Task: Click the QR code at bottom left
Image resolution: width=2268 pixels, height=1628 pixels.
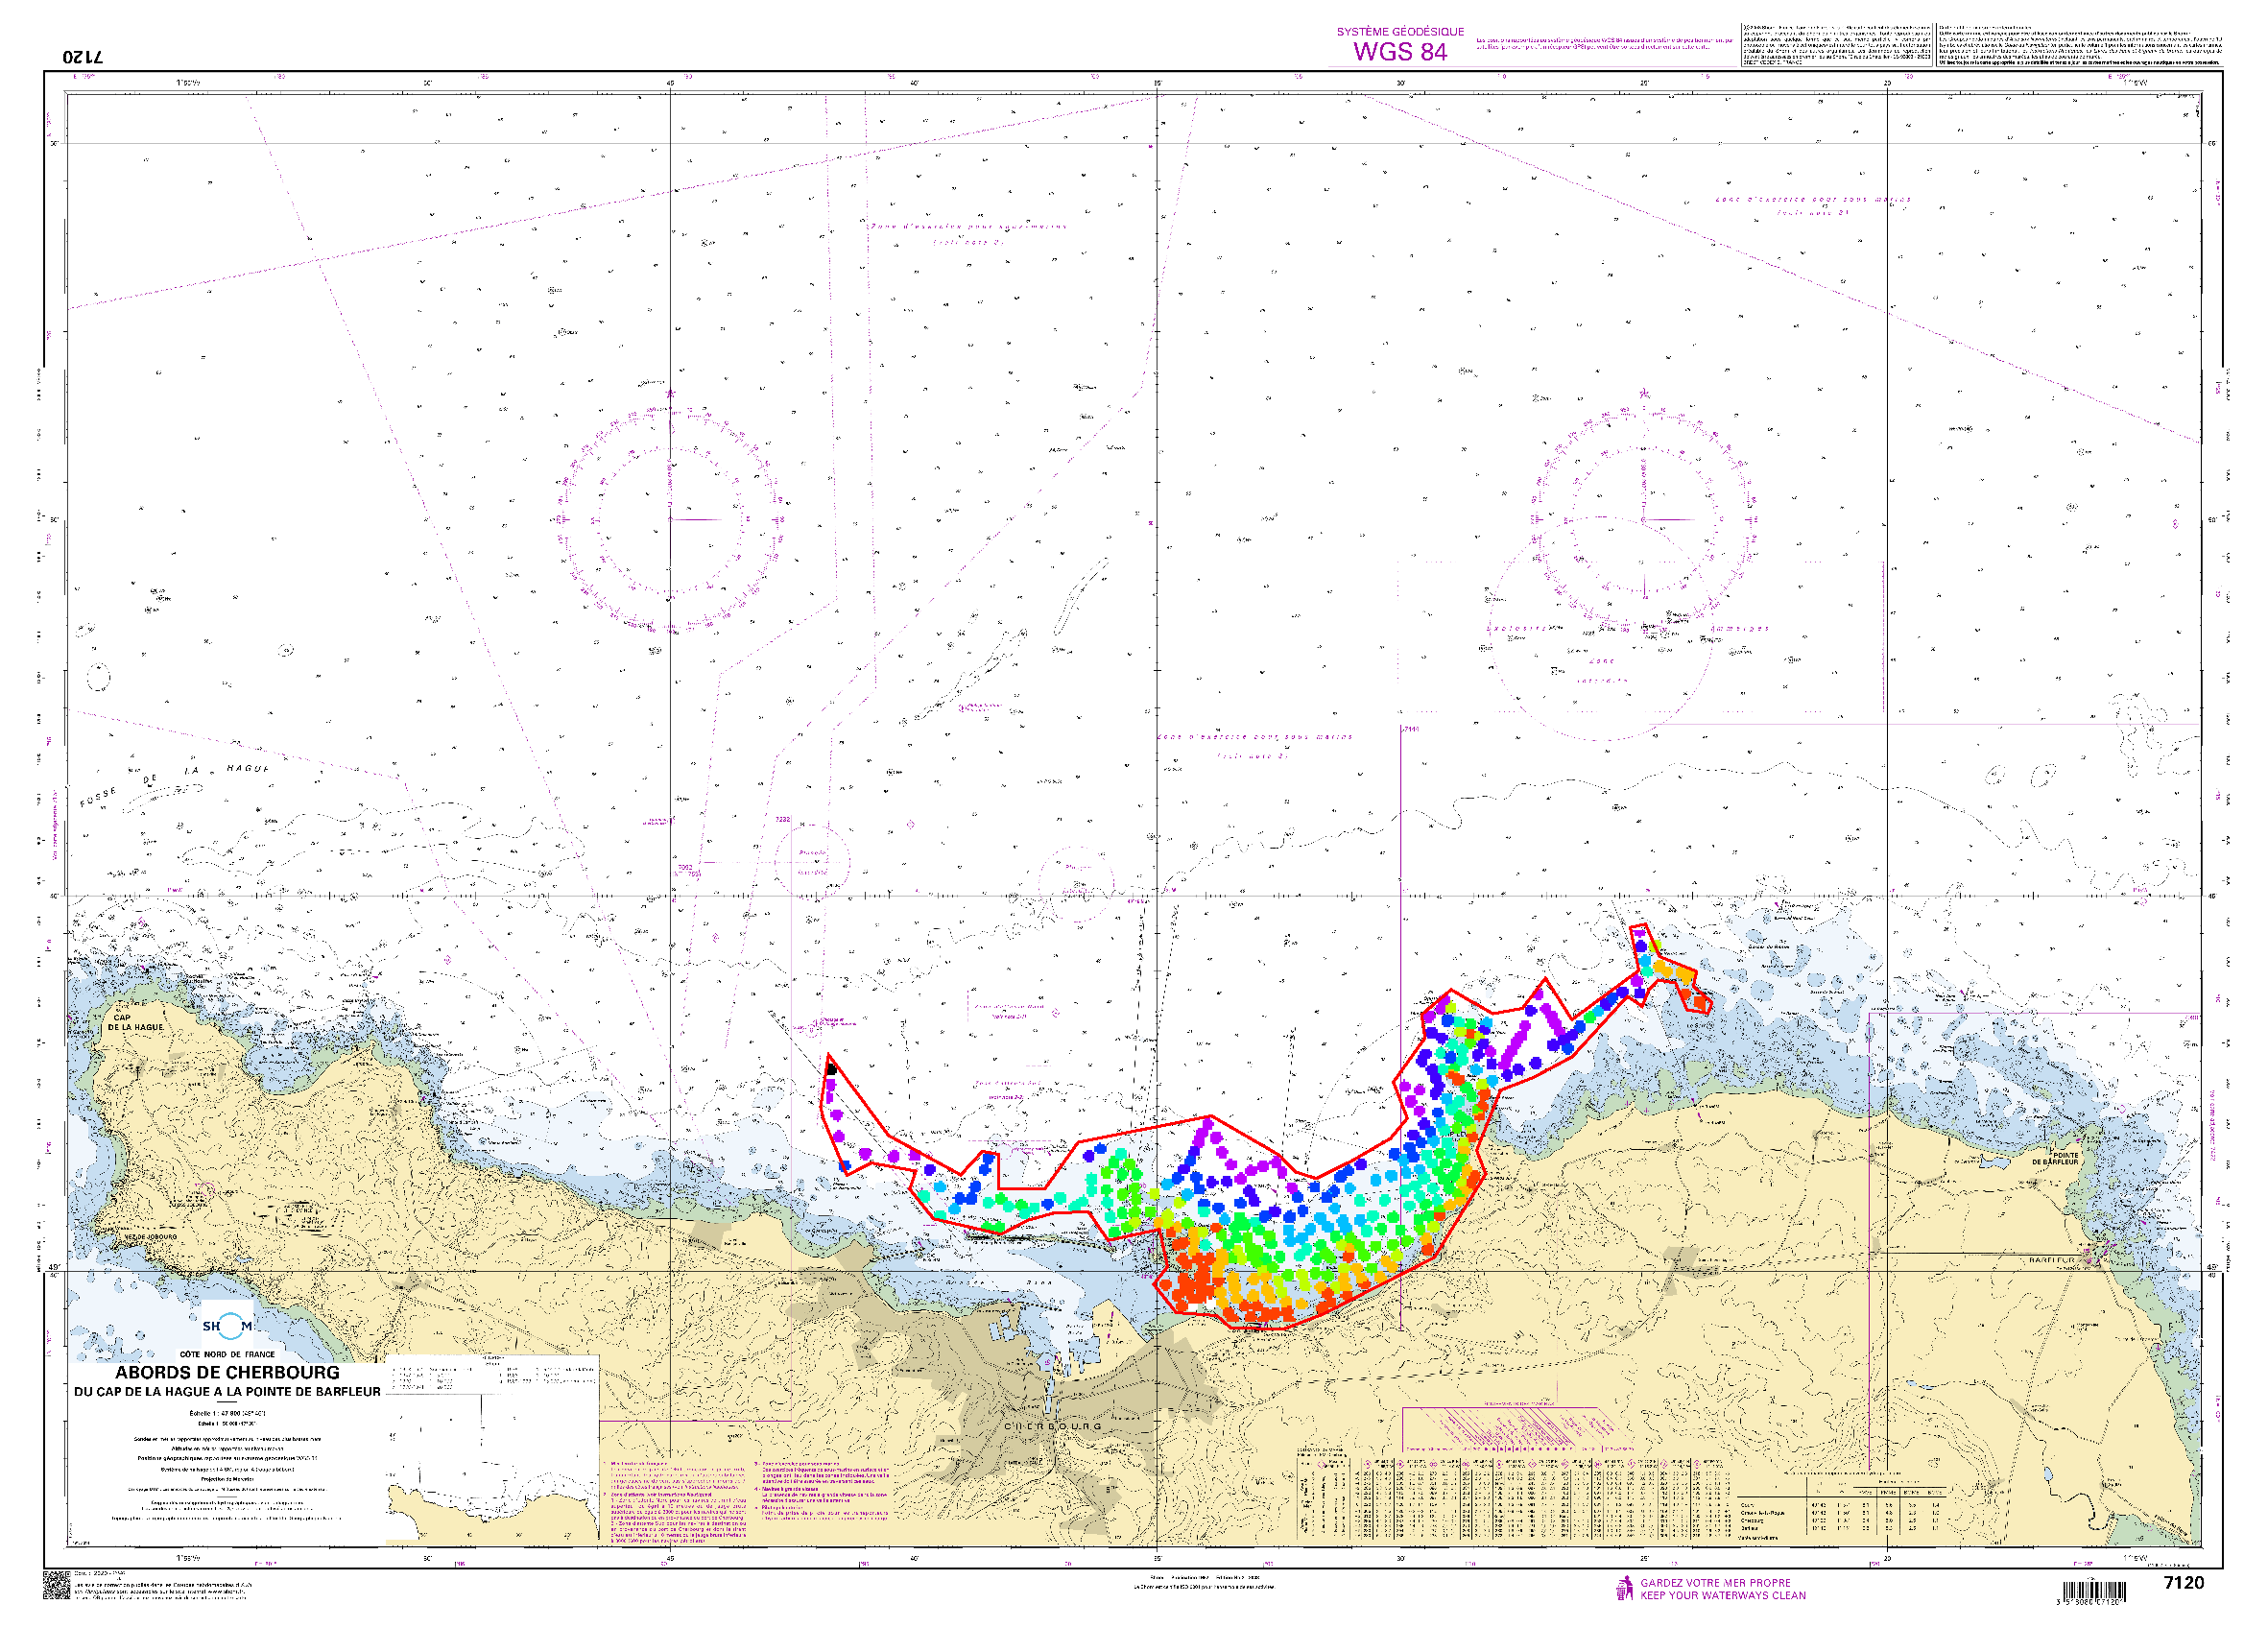Action: click(56, 1585)
